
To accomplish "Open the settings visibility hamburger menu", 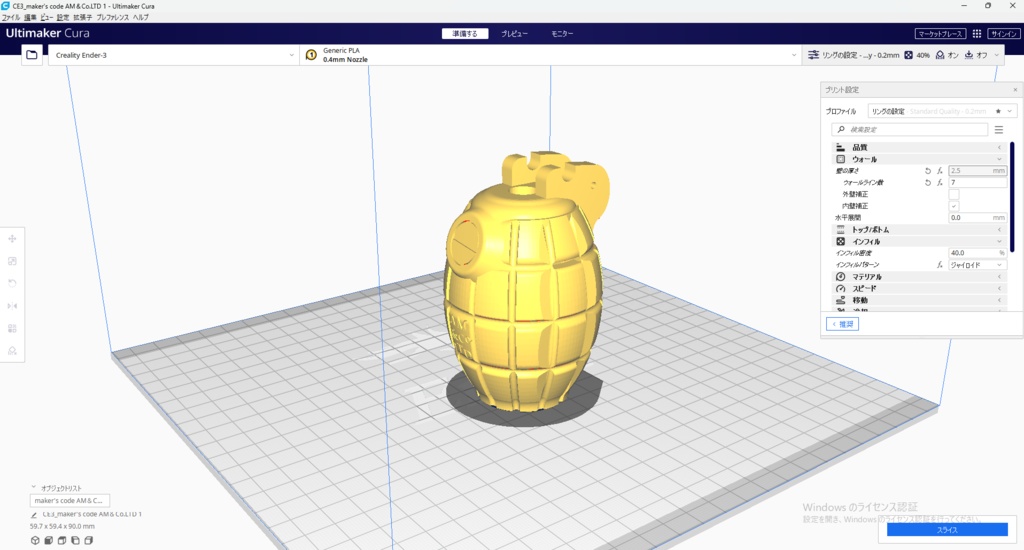I will [x=999, y=129].
